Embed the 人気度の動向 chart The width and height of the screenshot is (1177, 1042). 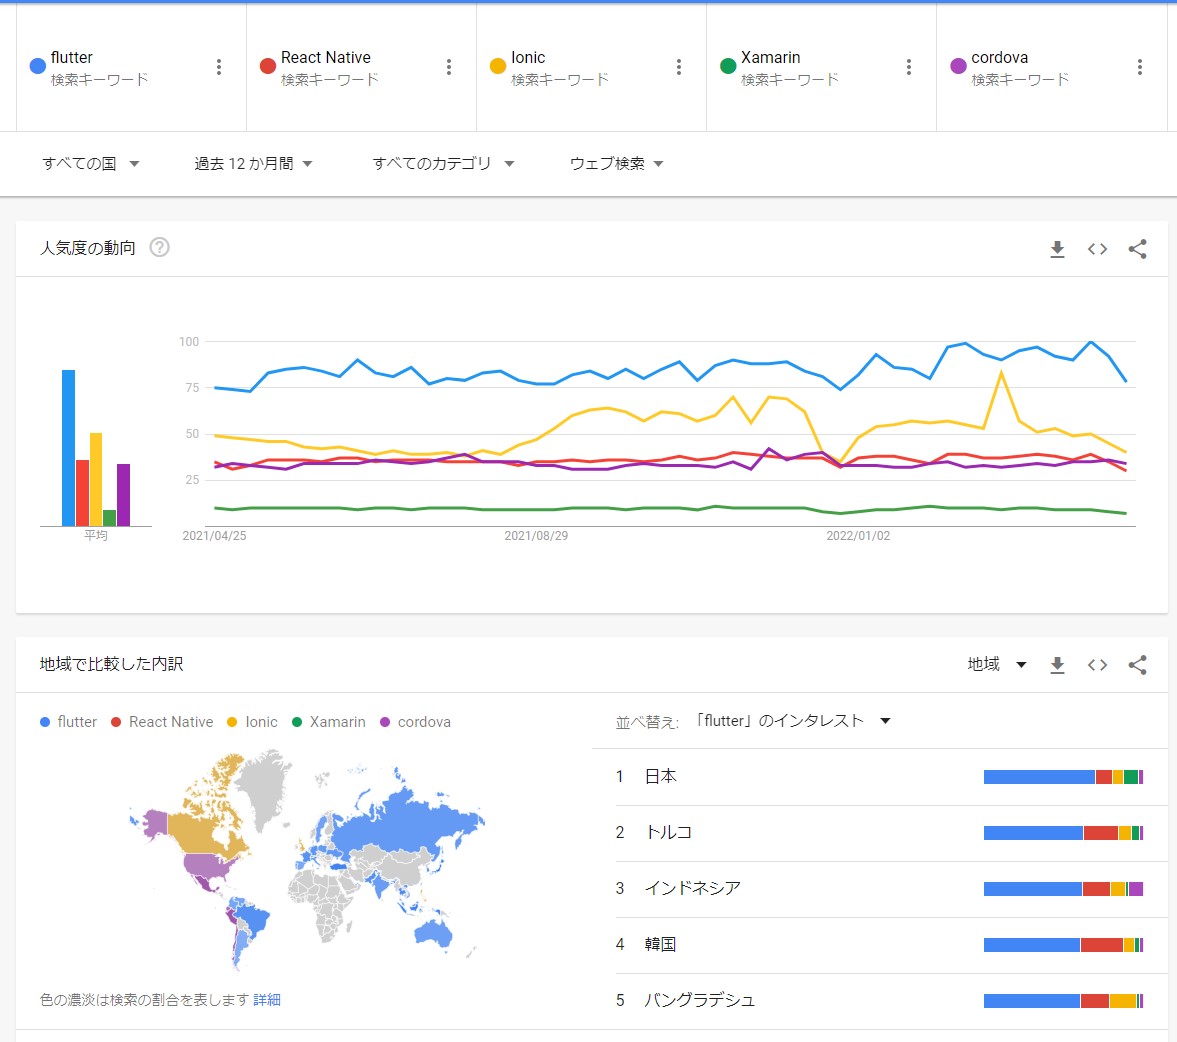1097,249
